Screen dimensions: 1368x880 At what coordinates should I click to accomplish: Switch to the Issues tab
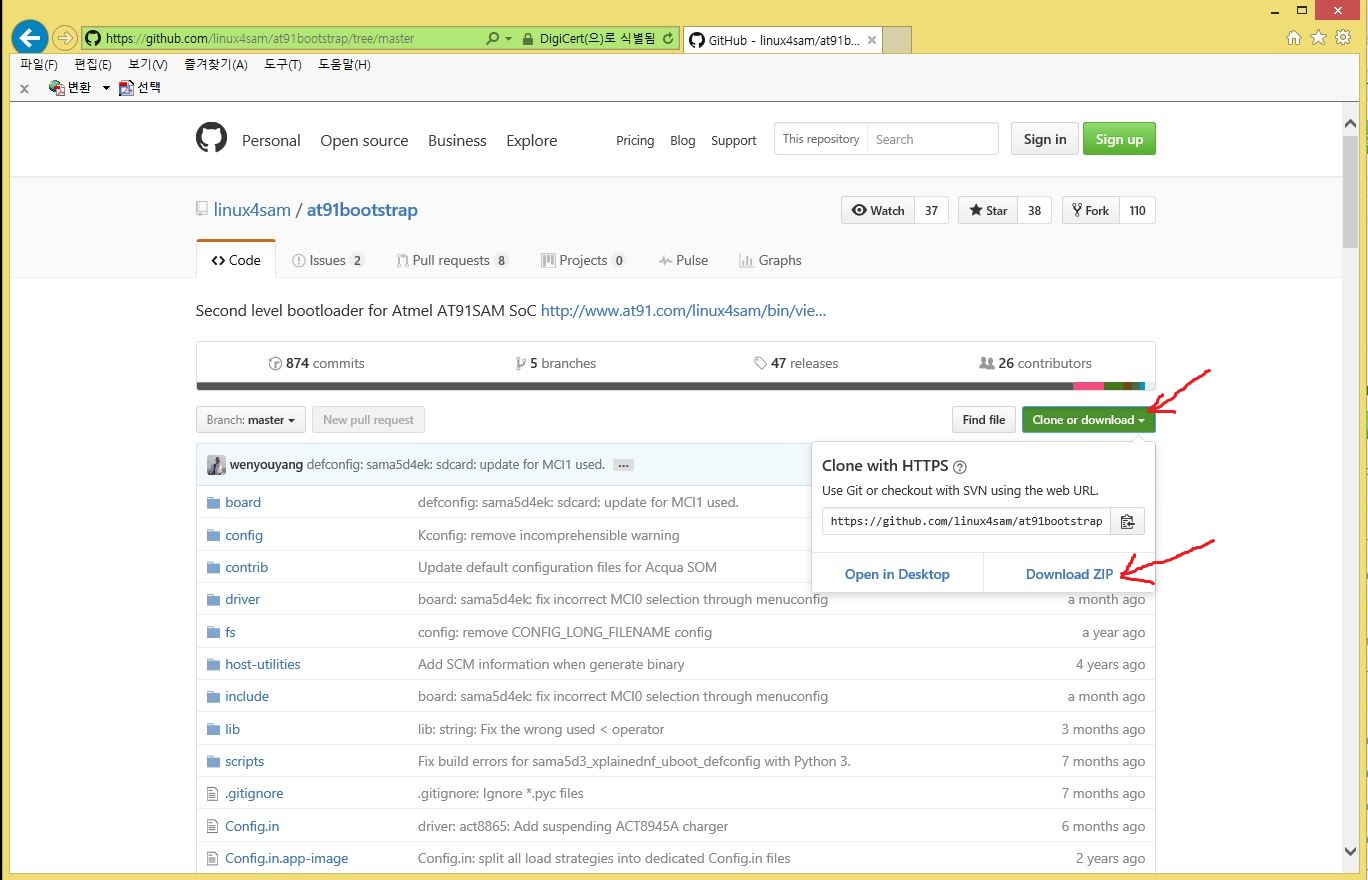click(x=327, y=260)
